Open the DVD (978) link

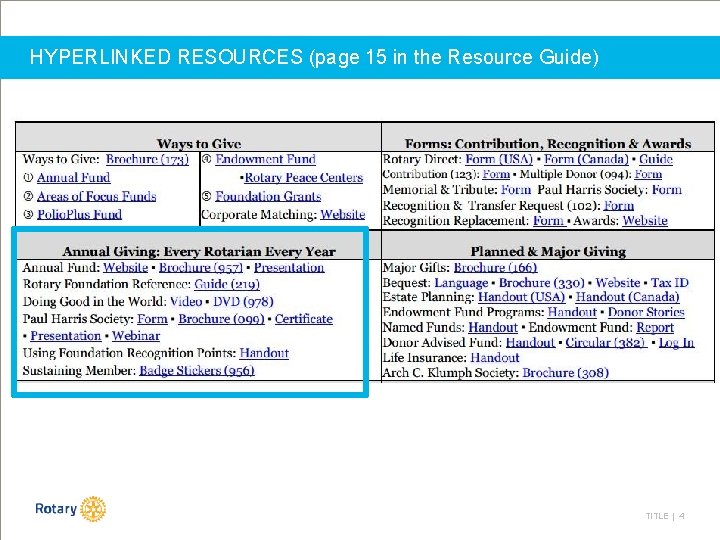click(x=243, y=302)
